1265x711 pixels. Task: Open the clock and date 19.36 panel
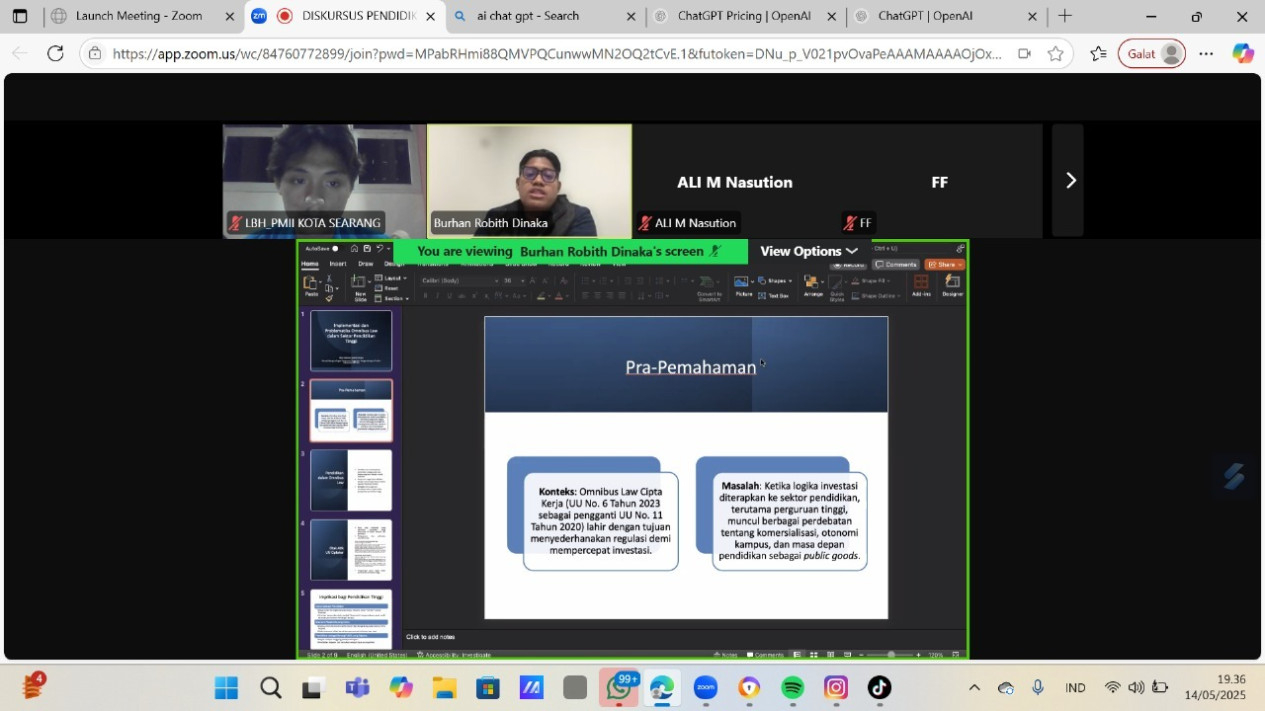[1215, 687]
